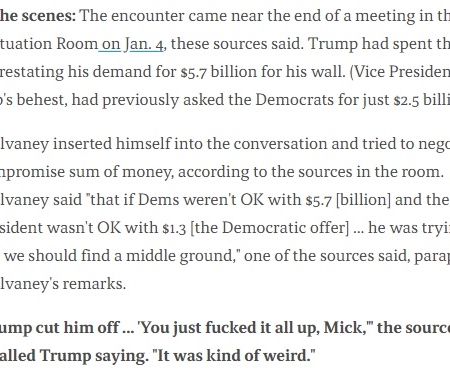The image size is (450, 383).
Task: Click the bold "he scenes:" lead-in text
Action: (38, 16)
